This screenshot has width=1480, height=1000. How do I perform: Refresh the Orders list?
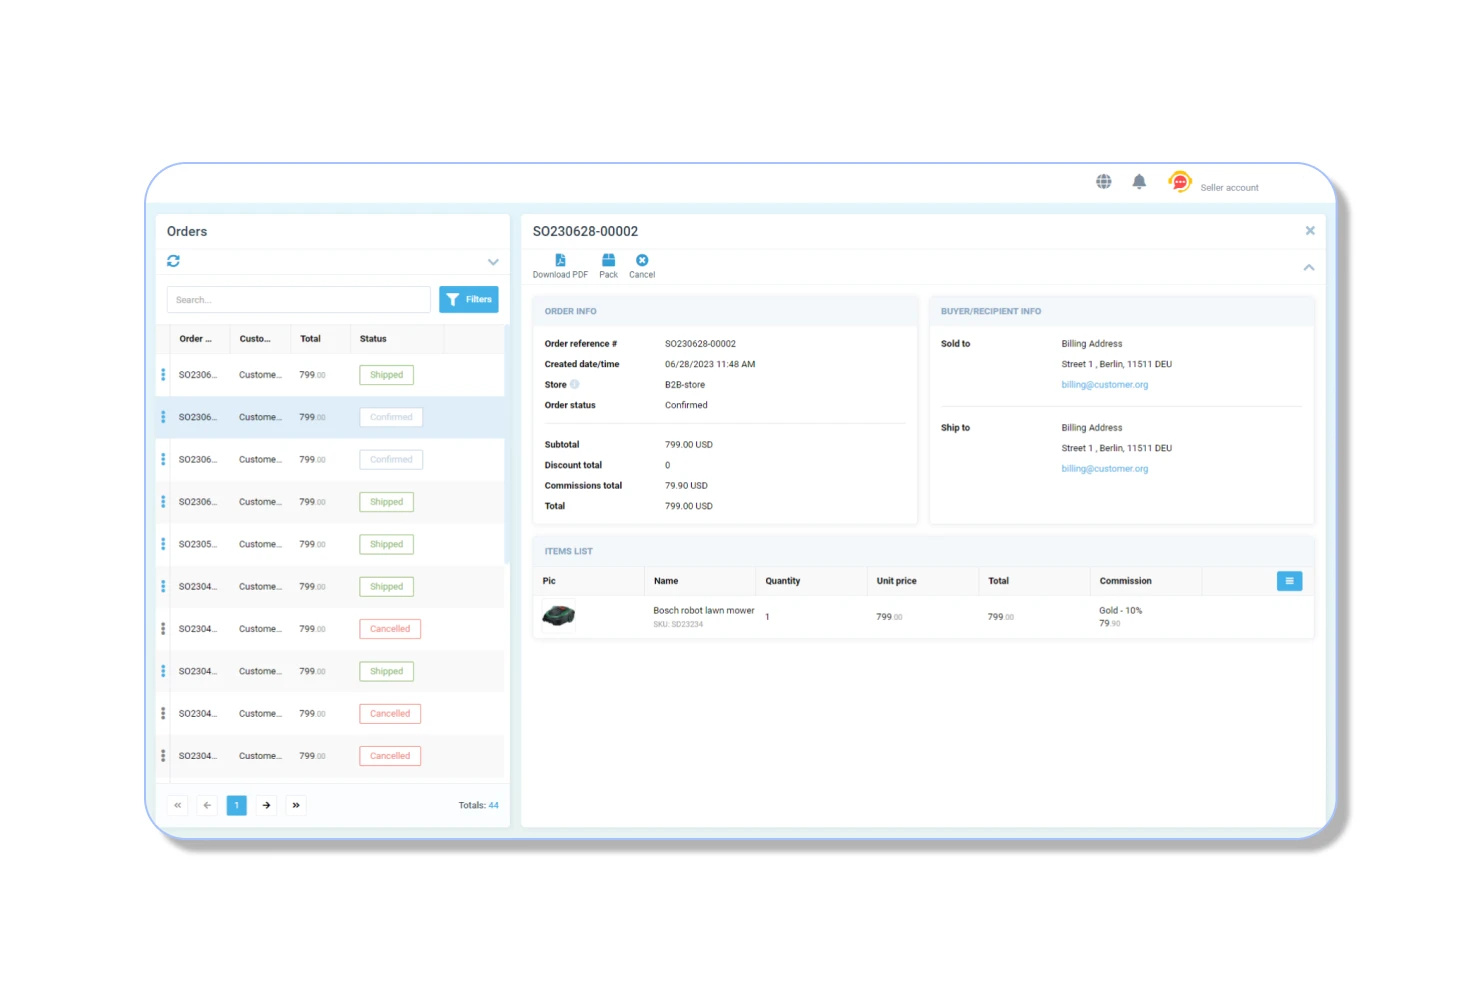[x=173, y=261]
